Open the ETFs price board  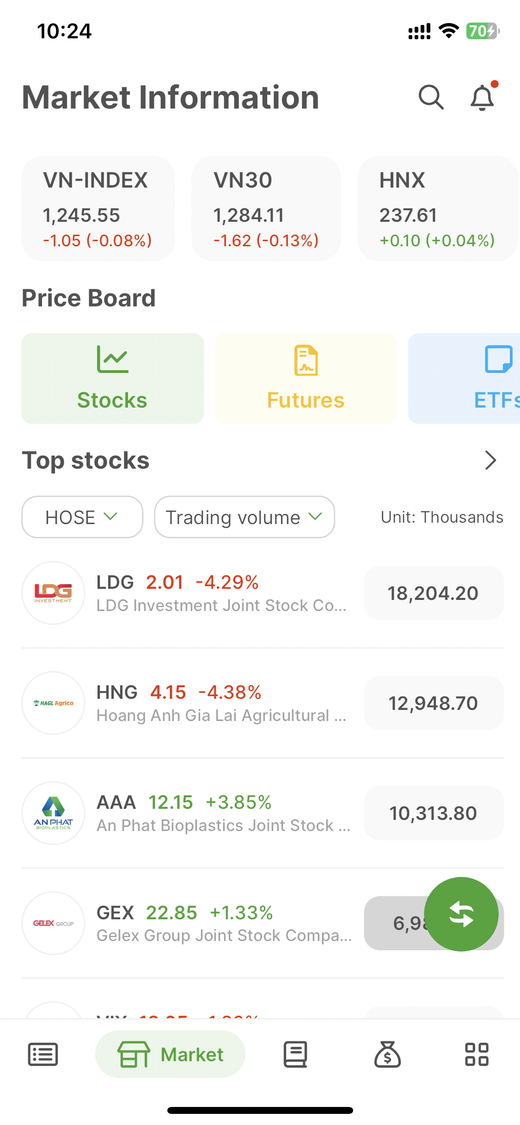coord(464,378)
